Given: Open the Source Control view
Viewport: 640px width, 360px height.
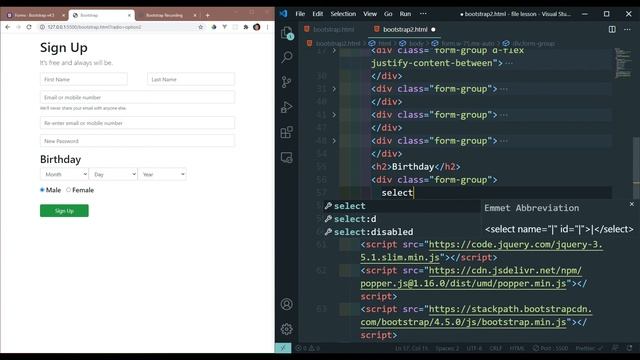Looking at the screenshot, I should pos(287,82).
